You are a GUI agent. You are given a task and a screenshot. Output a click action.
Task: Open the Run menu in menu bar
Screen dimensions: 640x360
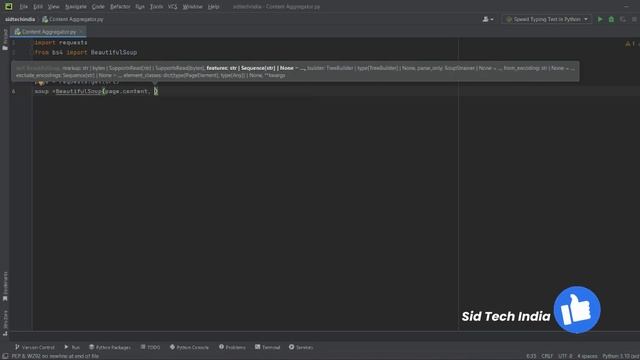coord(140,7)
